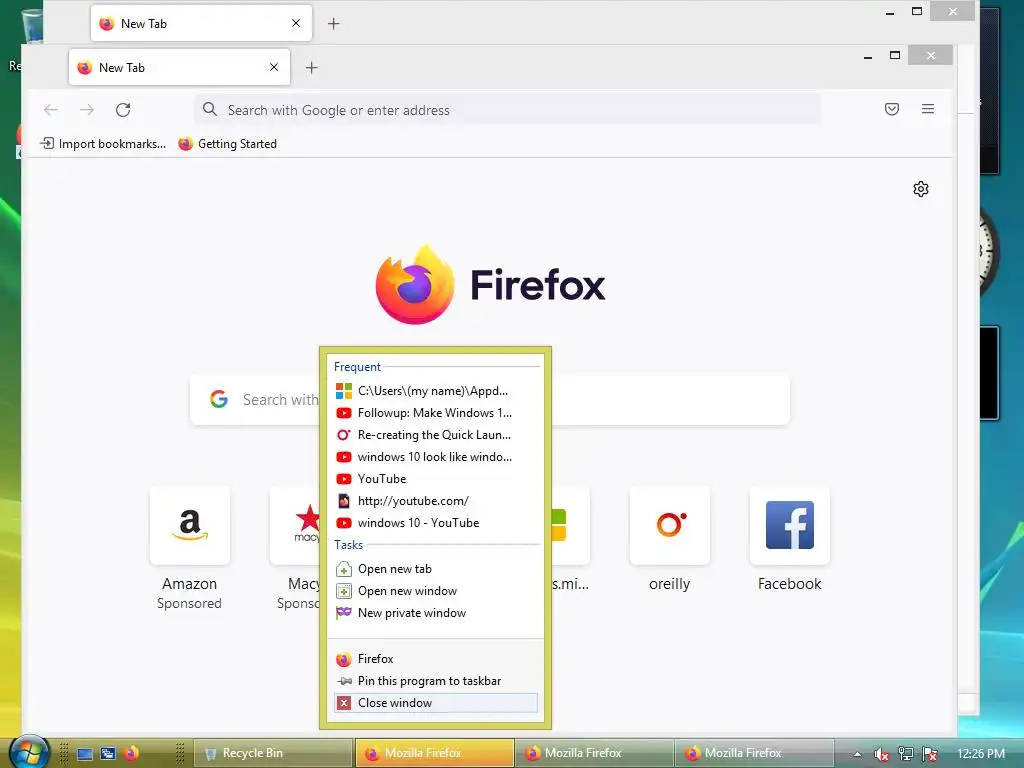Choose Open new tab task
The width and height of the screenshot is (1024, 768).
[436, 569]
